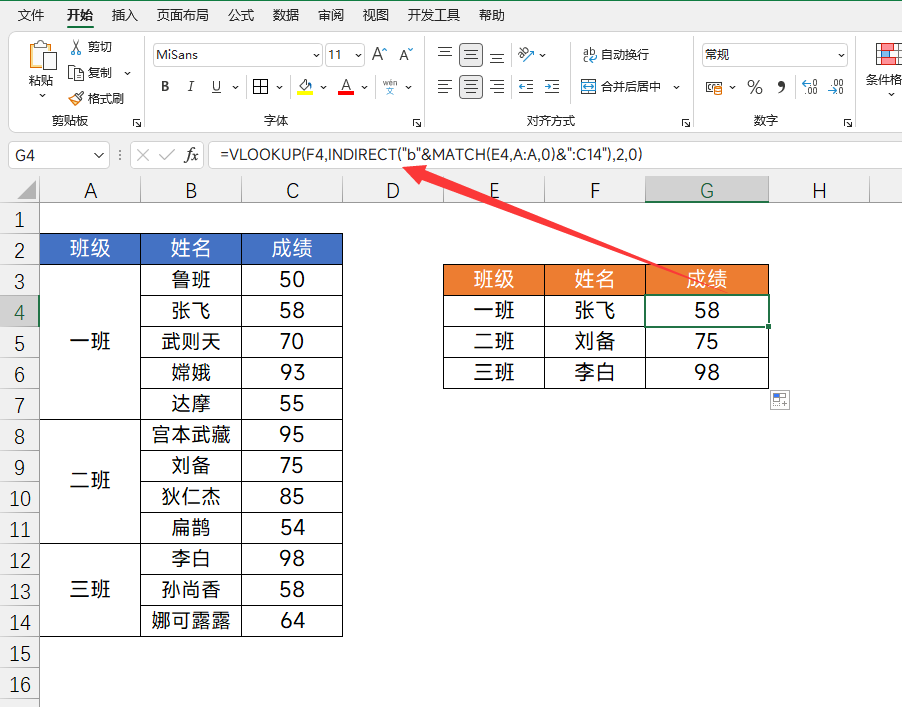Increase font size with large A icon
Image resolution: width=902 pixels, height=707 pixels.
coord(379,55)
